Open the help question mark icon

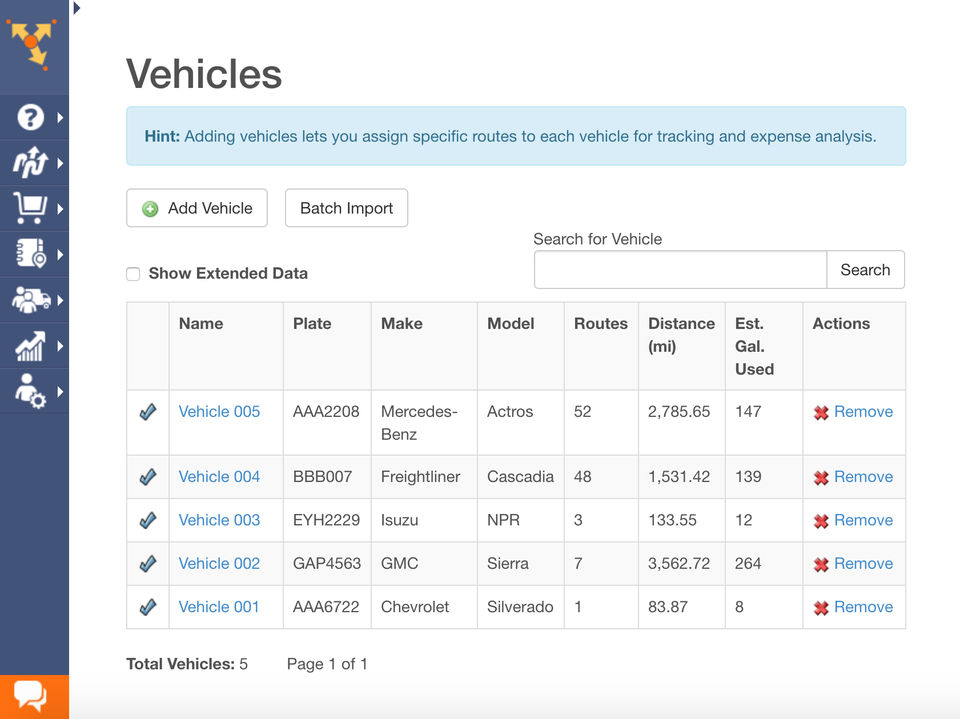pyautogui.click(x=30, y=117)
